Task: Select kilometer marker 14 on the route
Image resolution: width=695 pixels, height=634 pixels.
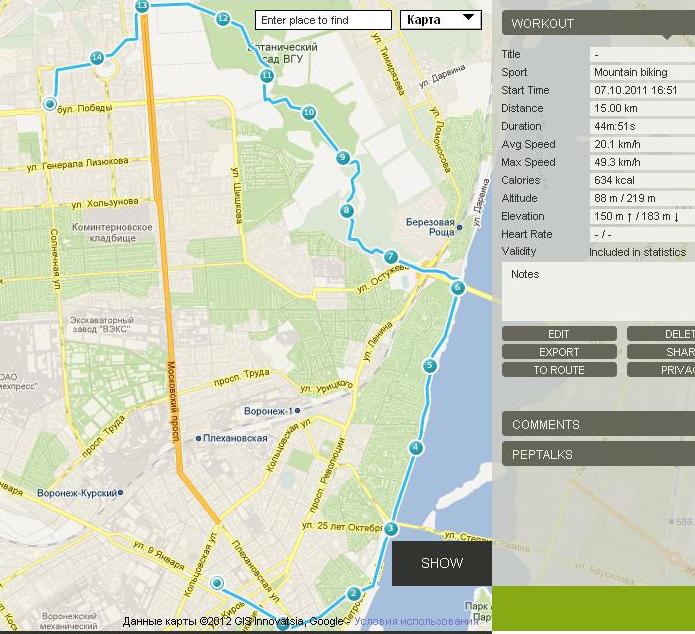Action: [x=96, y=58]
